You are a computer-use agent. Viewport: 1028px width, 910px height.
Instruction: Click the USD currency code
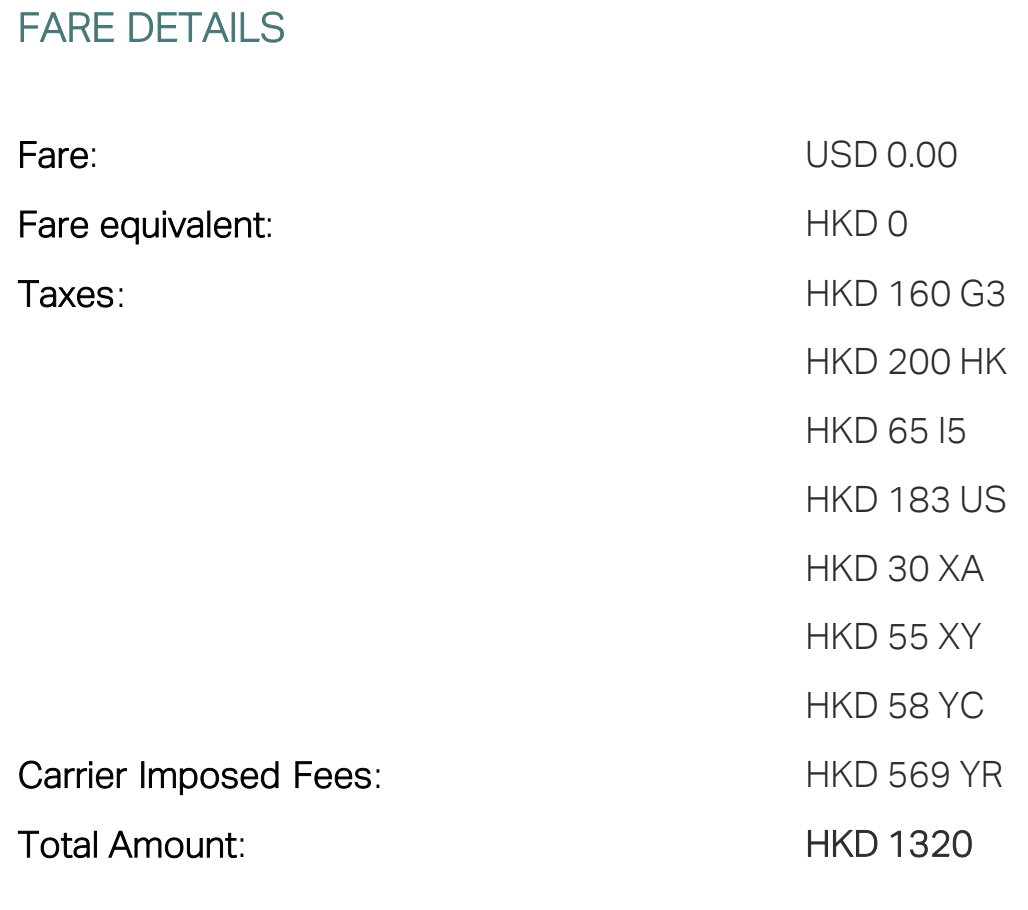click(842, 156)
